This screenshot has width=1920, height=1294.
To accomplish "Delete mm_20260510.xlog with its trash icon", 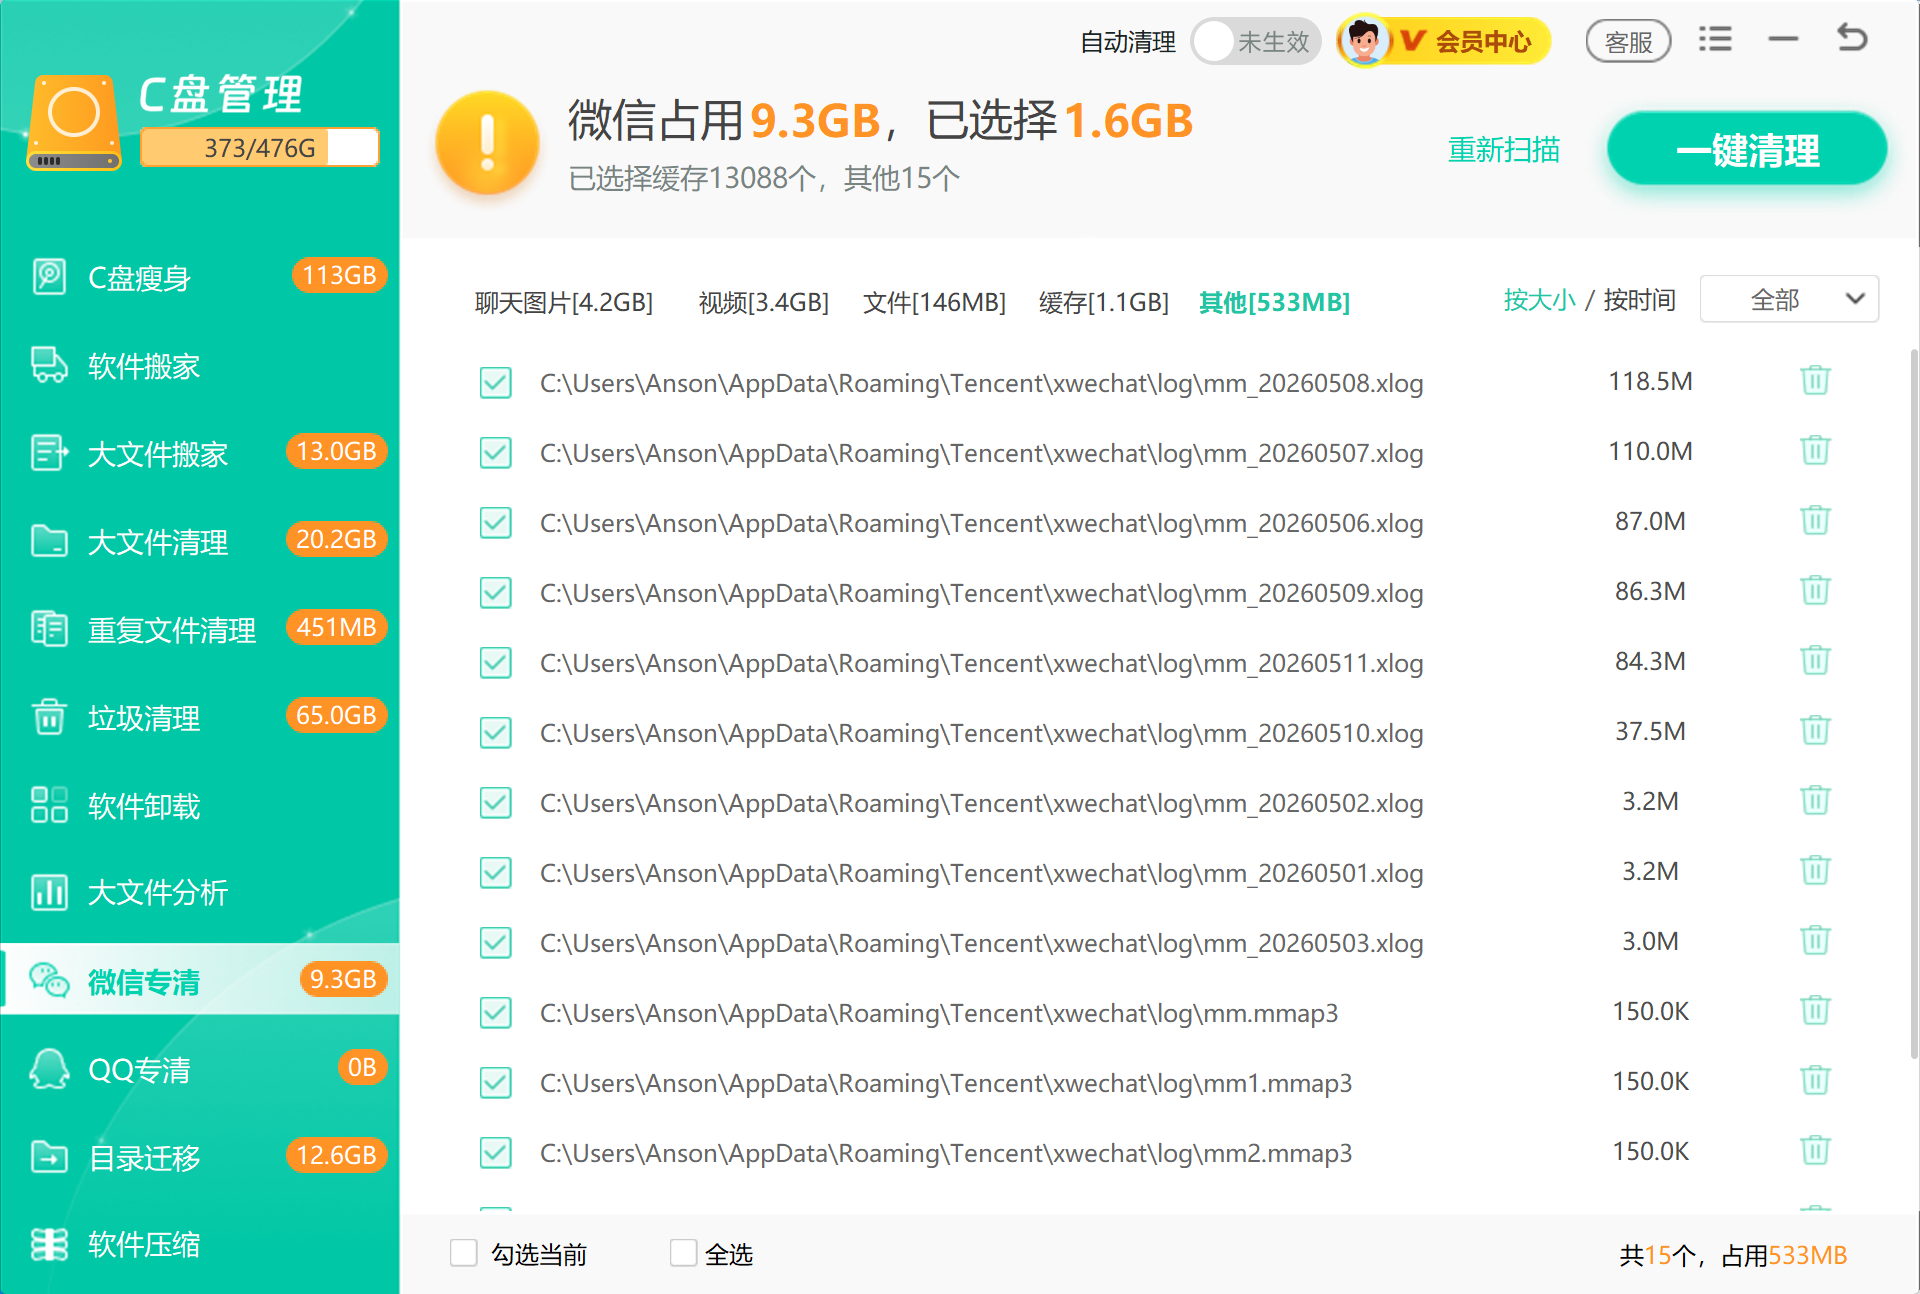I will pos(1815,731).
